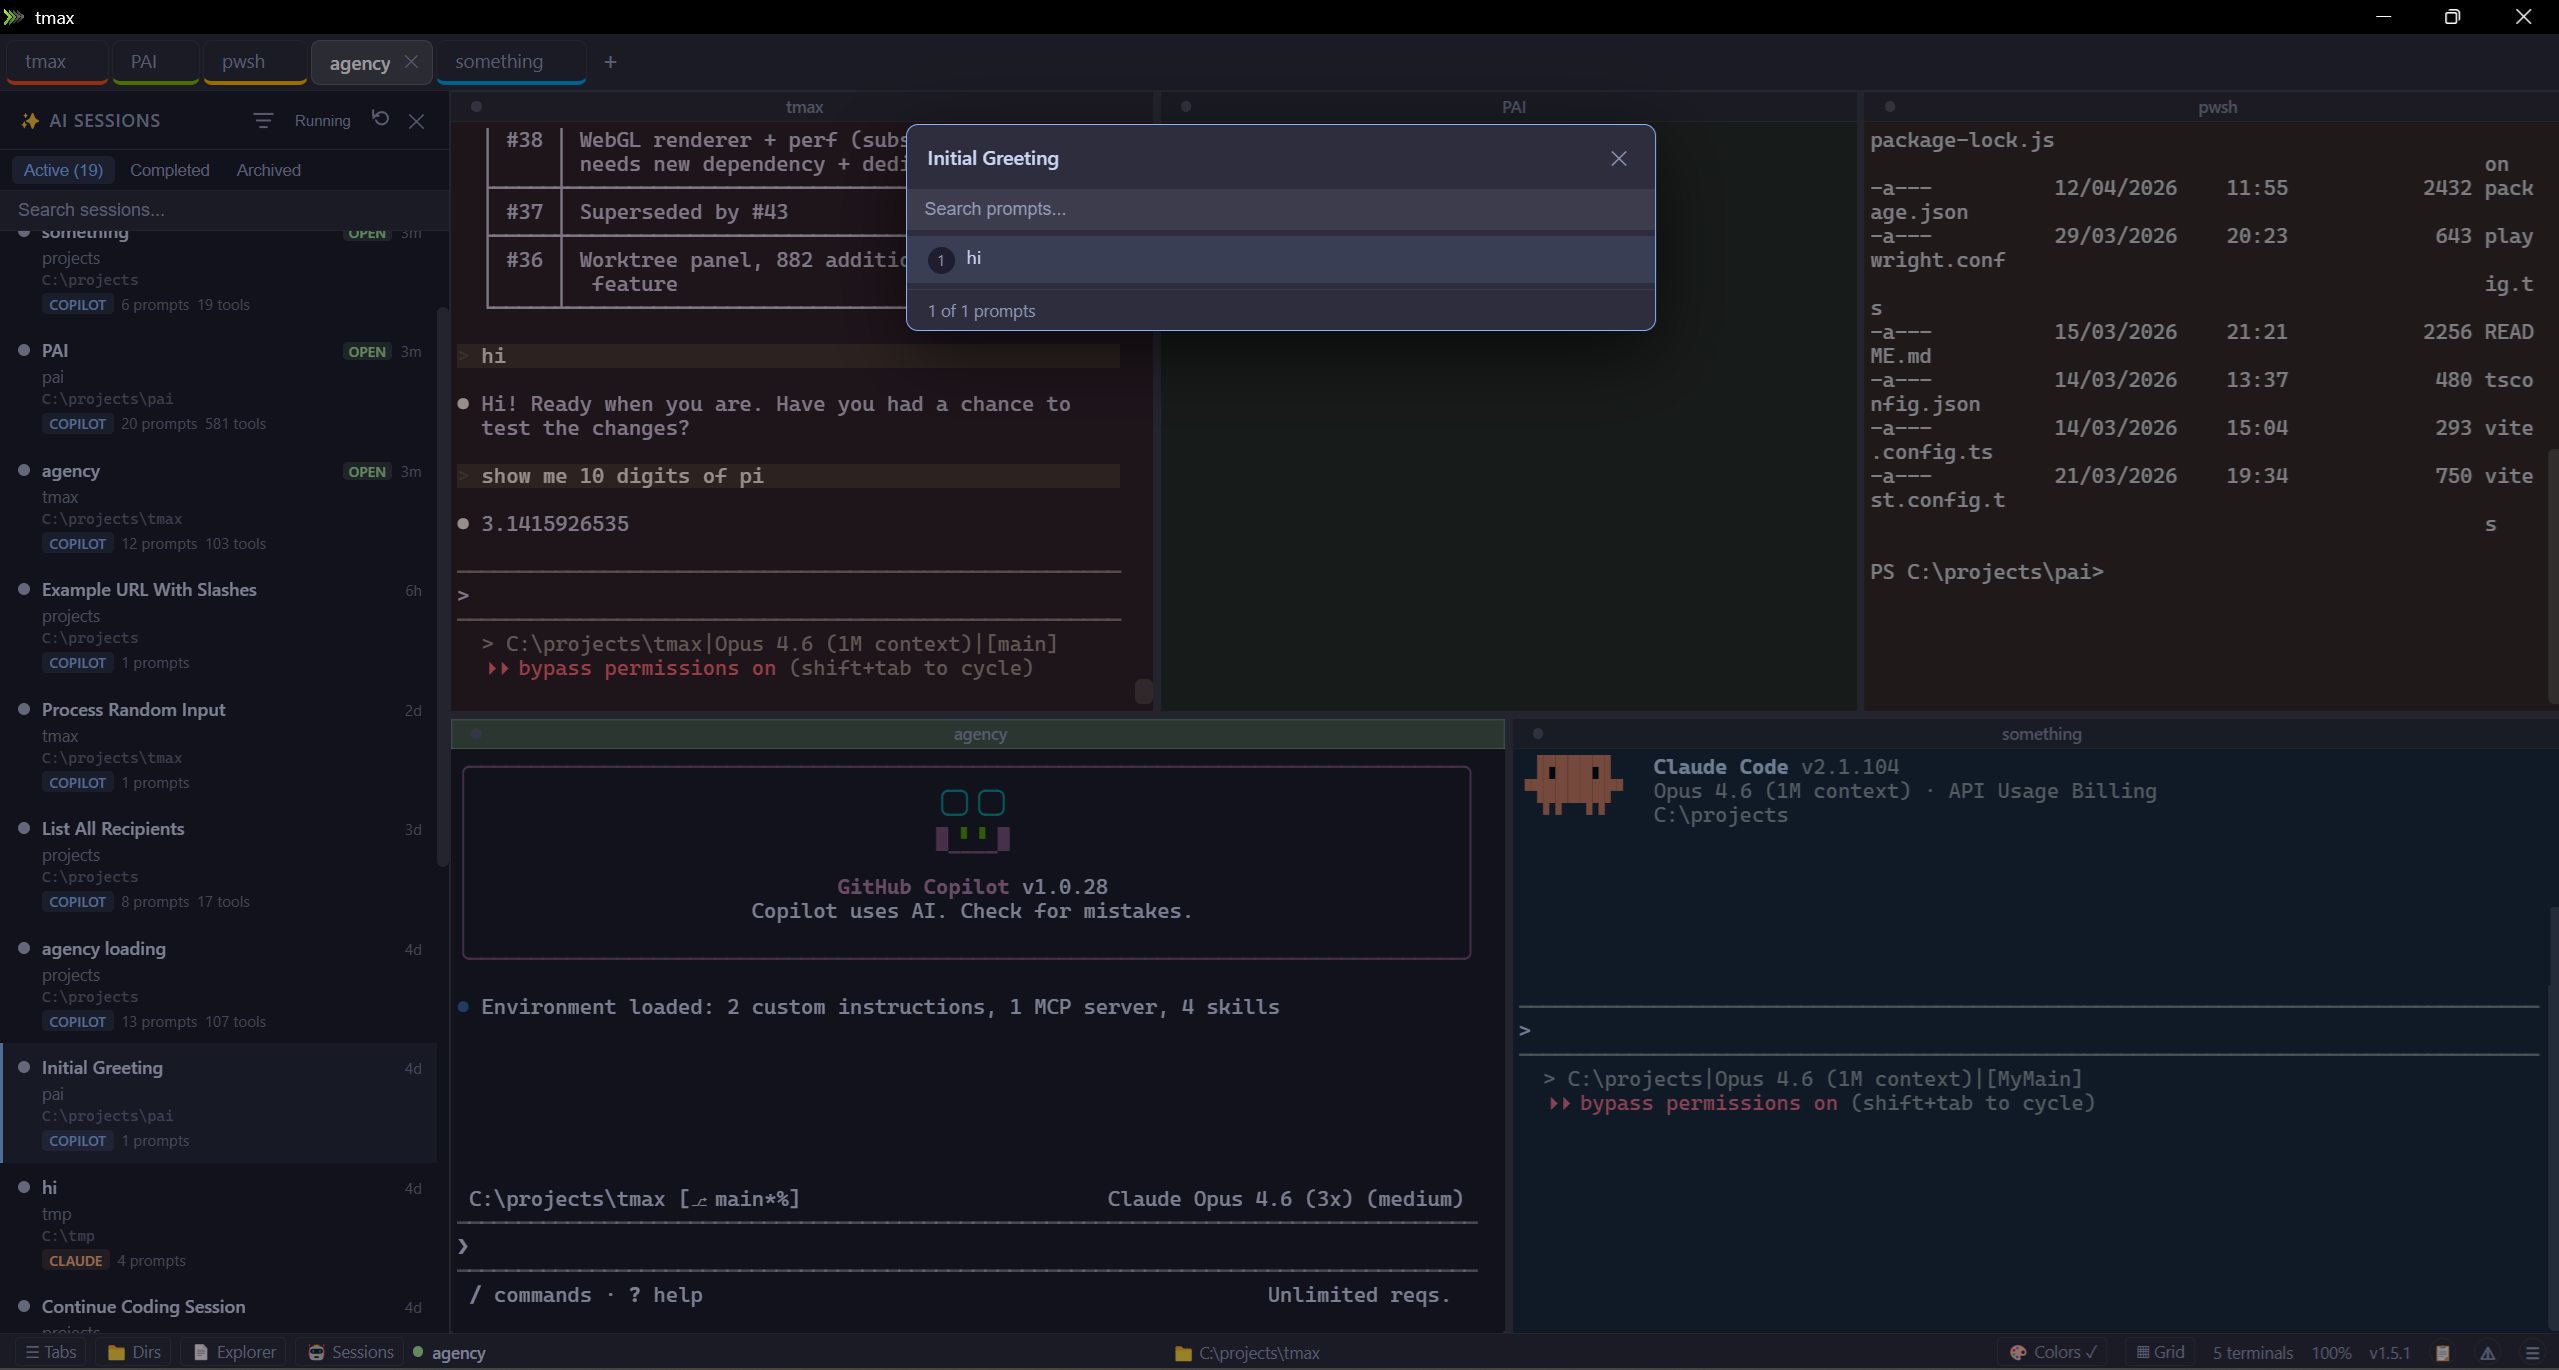Image resolution: width=2559 pixels, height=1370 pixels.
Task: Open the Explorer icon in status bar
Action: 203,1352
